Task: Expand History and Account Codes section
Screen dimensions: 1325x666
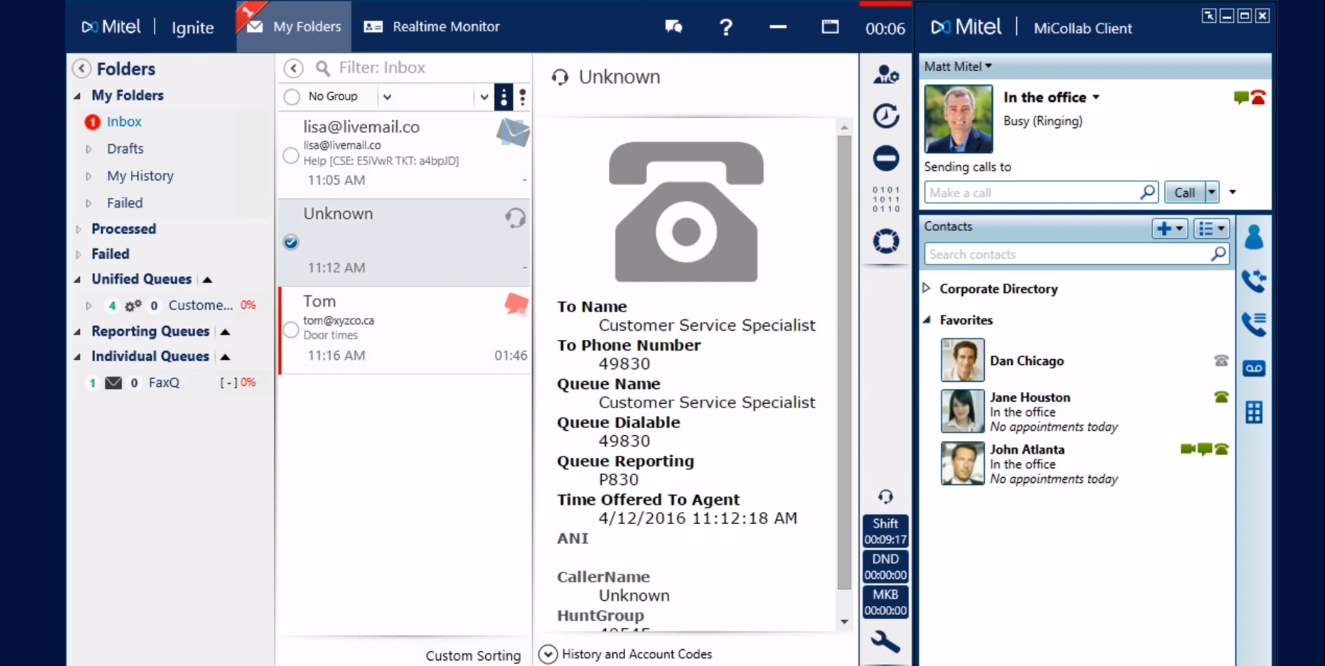Action: tap(547, 654)
